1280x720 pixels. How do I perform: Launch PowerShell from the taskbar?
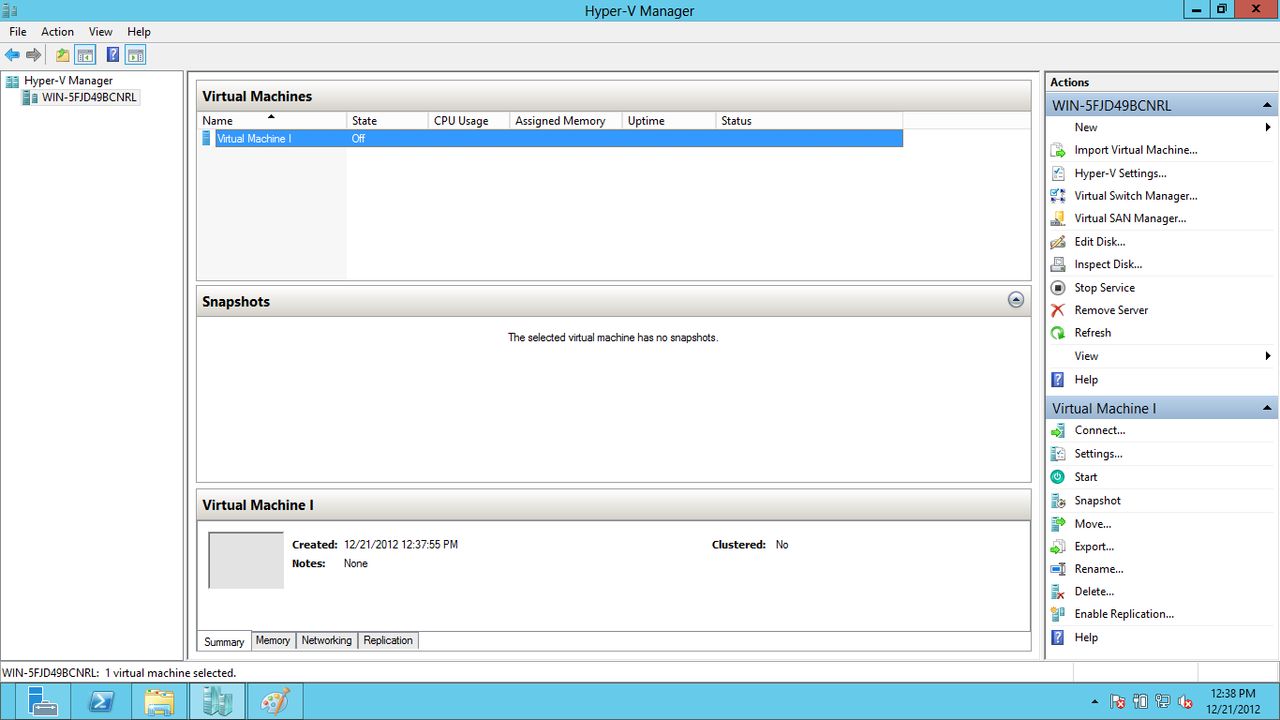point(101,701)
